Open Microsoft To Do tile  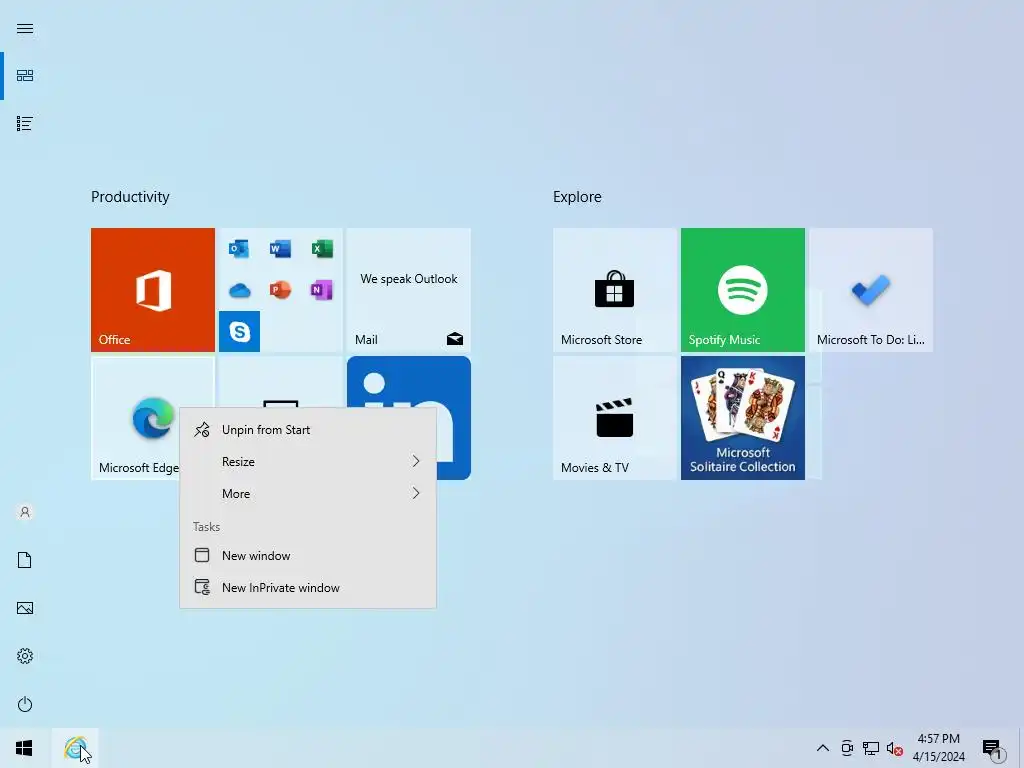(871, 290)
